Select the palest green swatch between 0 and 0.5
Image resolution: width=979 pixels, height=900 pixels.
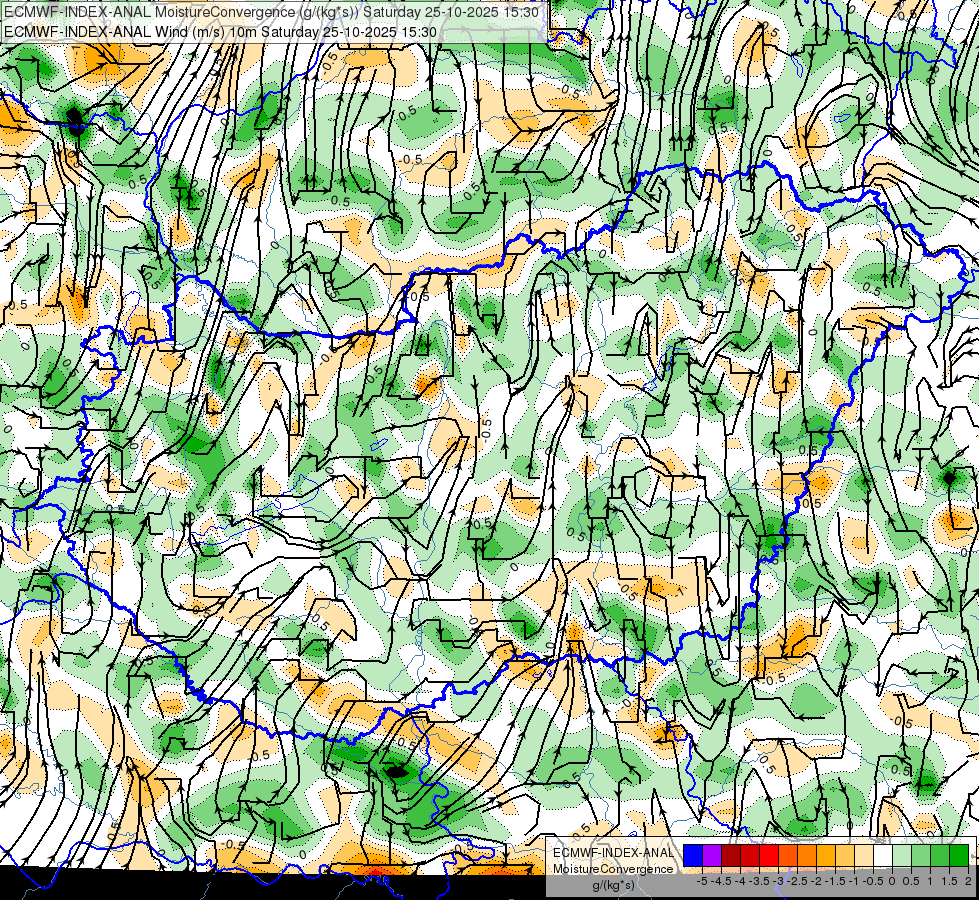[902, 856]
